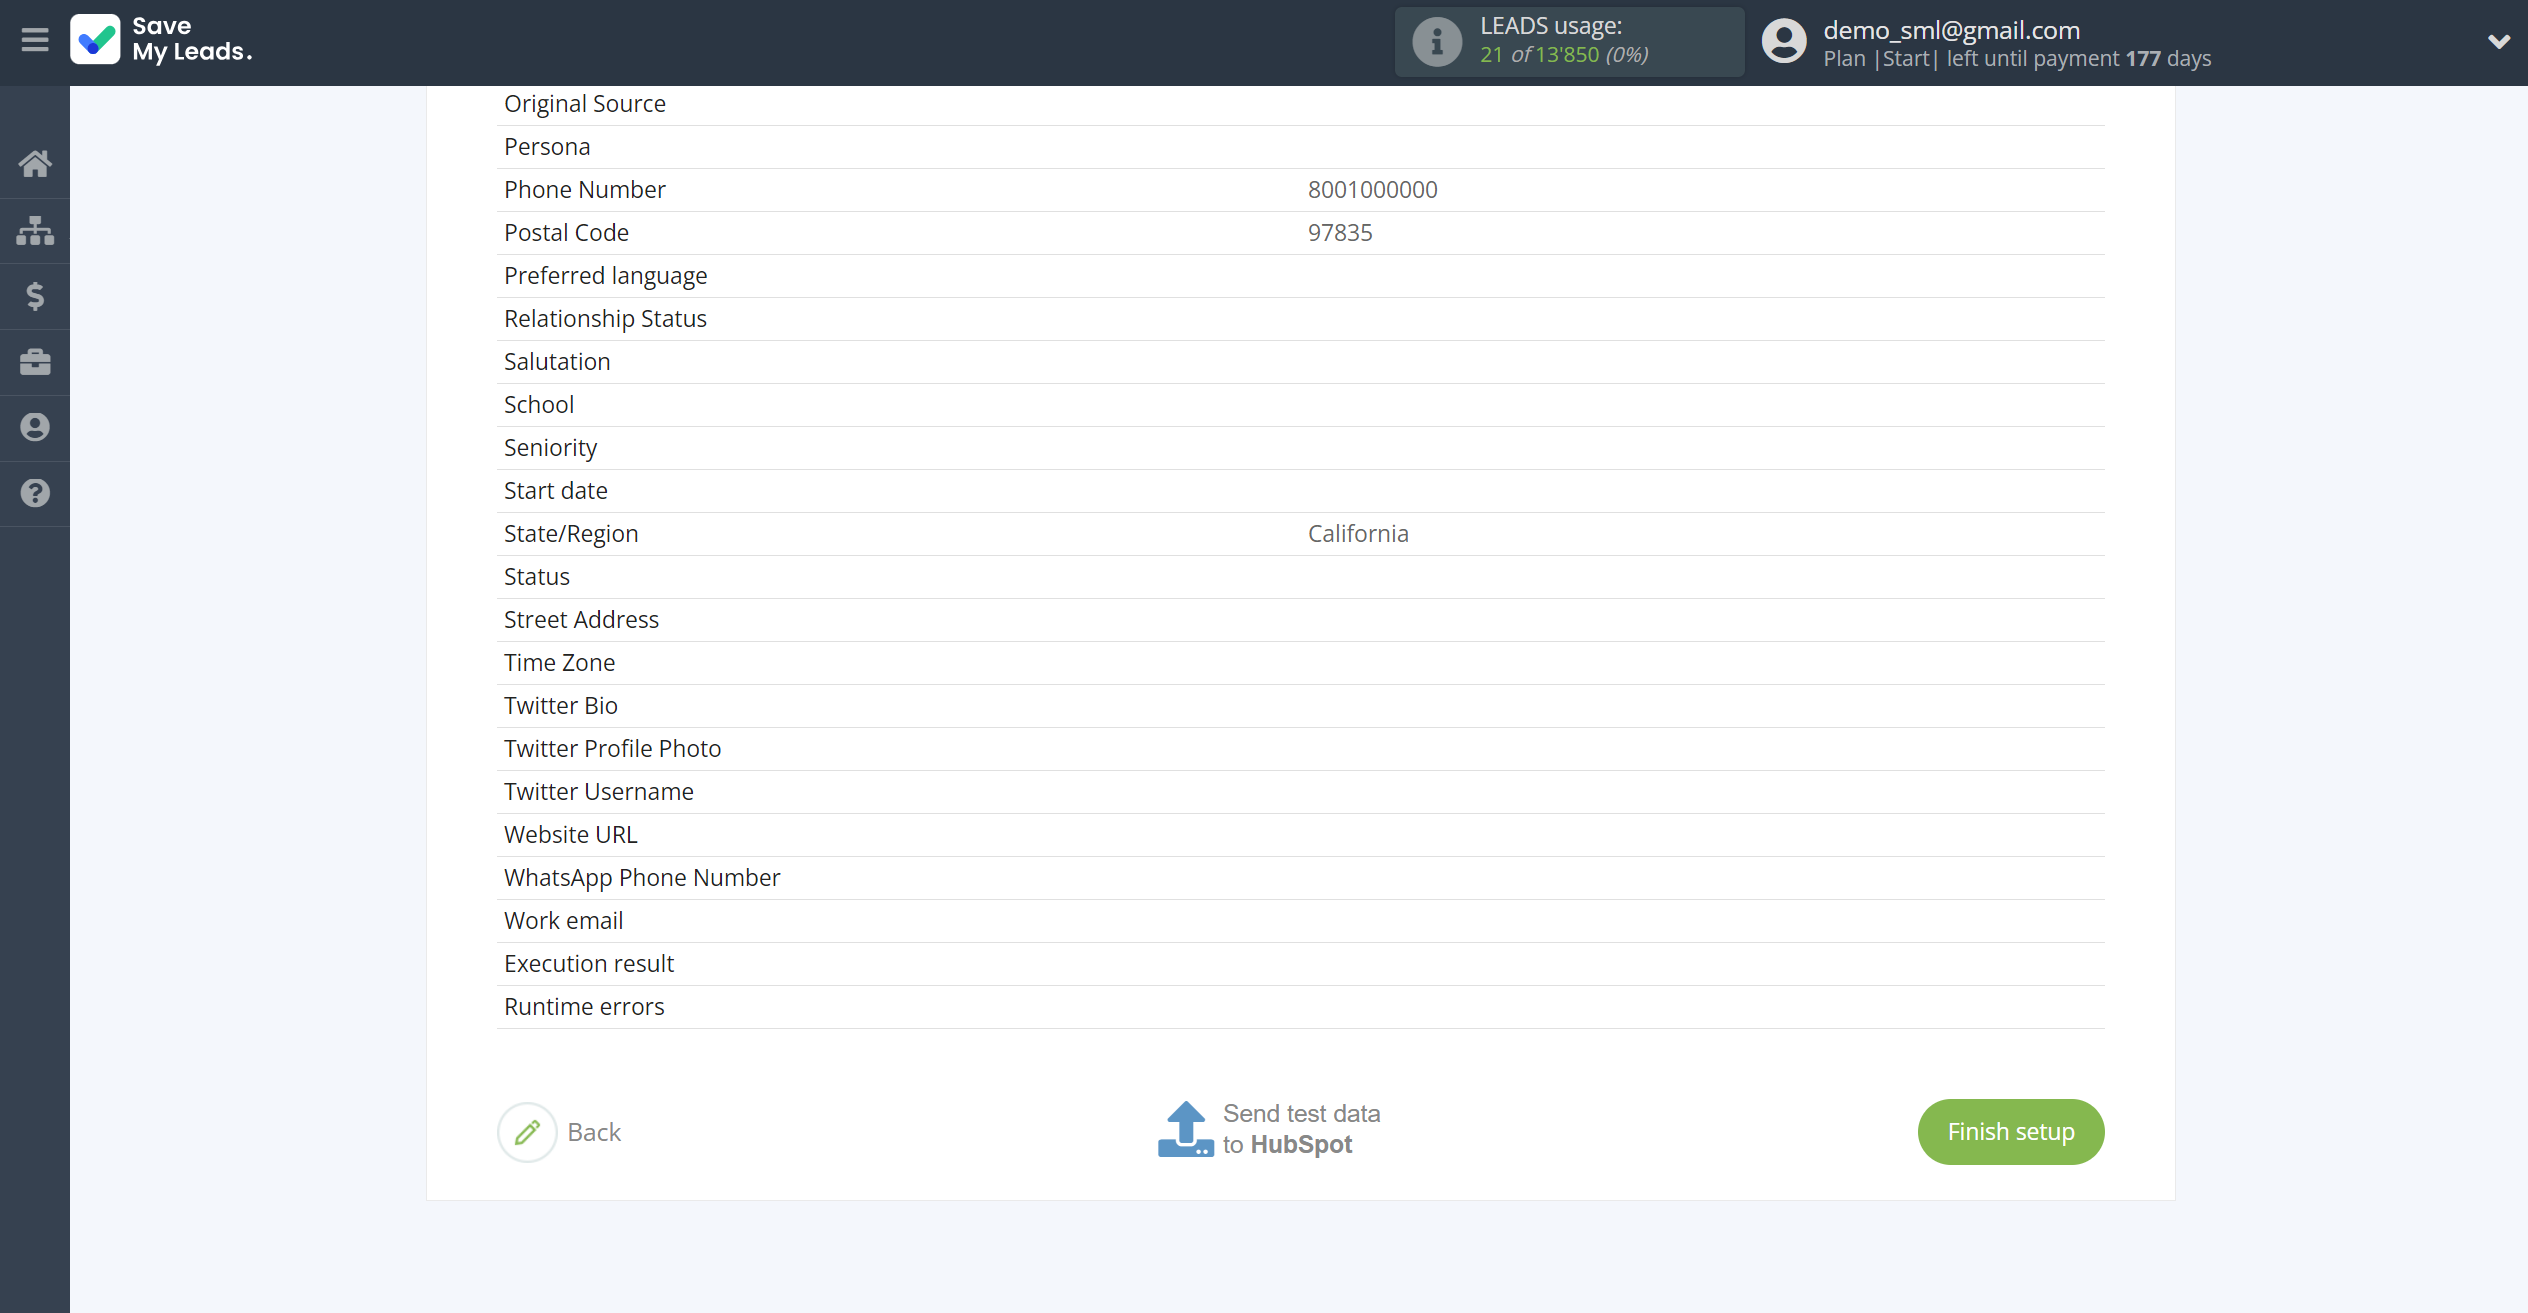Screen dimensions: 2528x1313
Task: Click the School row label
Action: click(539, 405)
